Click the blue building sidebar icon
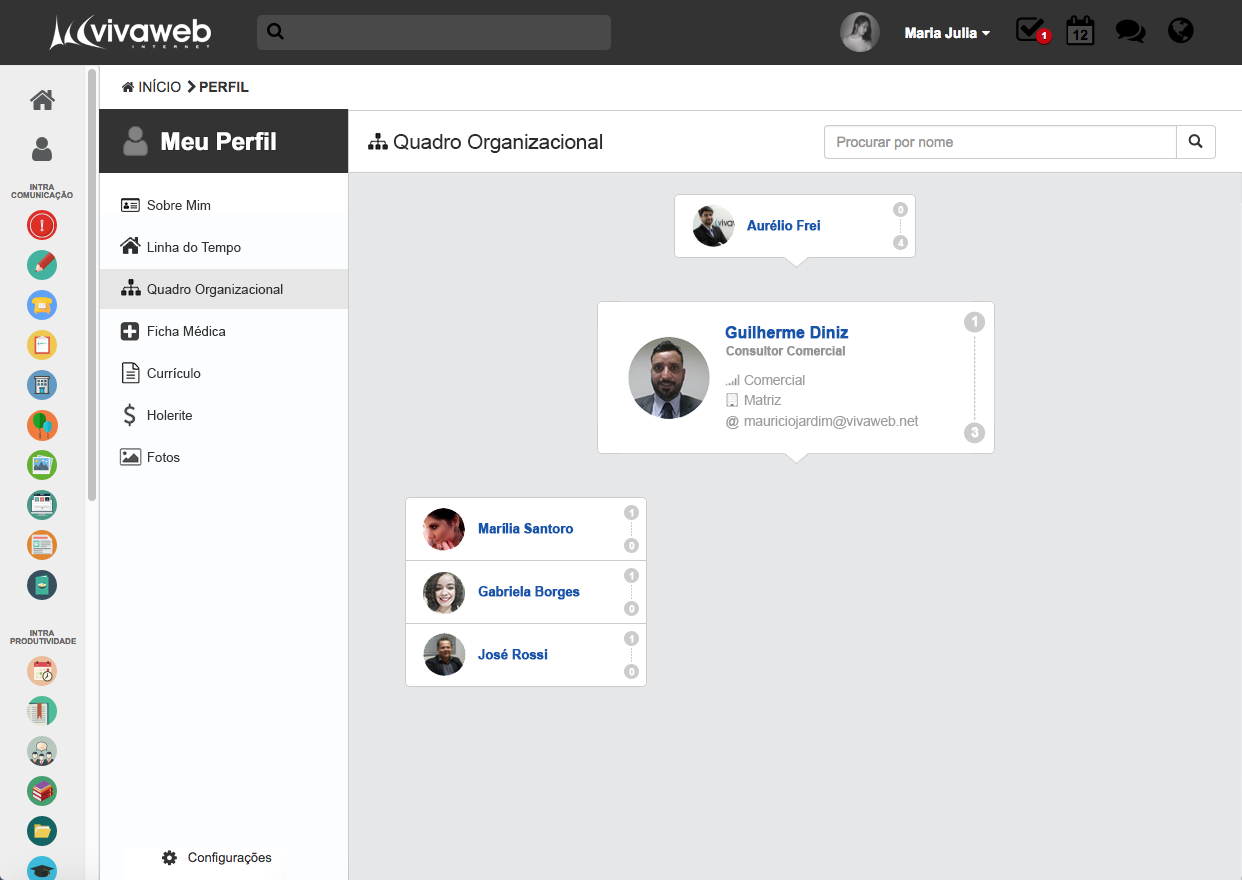The height and width of the screenshot is (880, 1242). 42,385
